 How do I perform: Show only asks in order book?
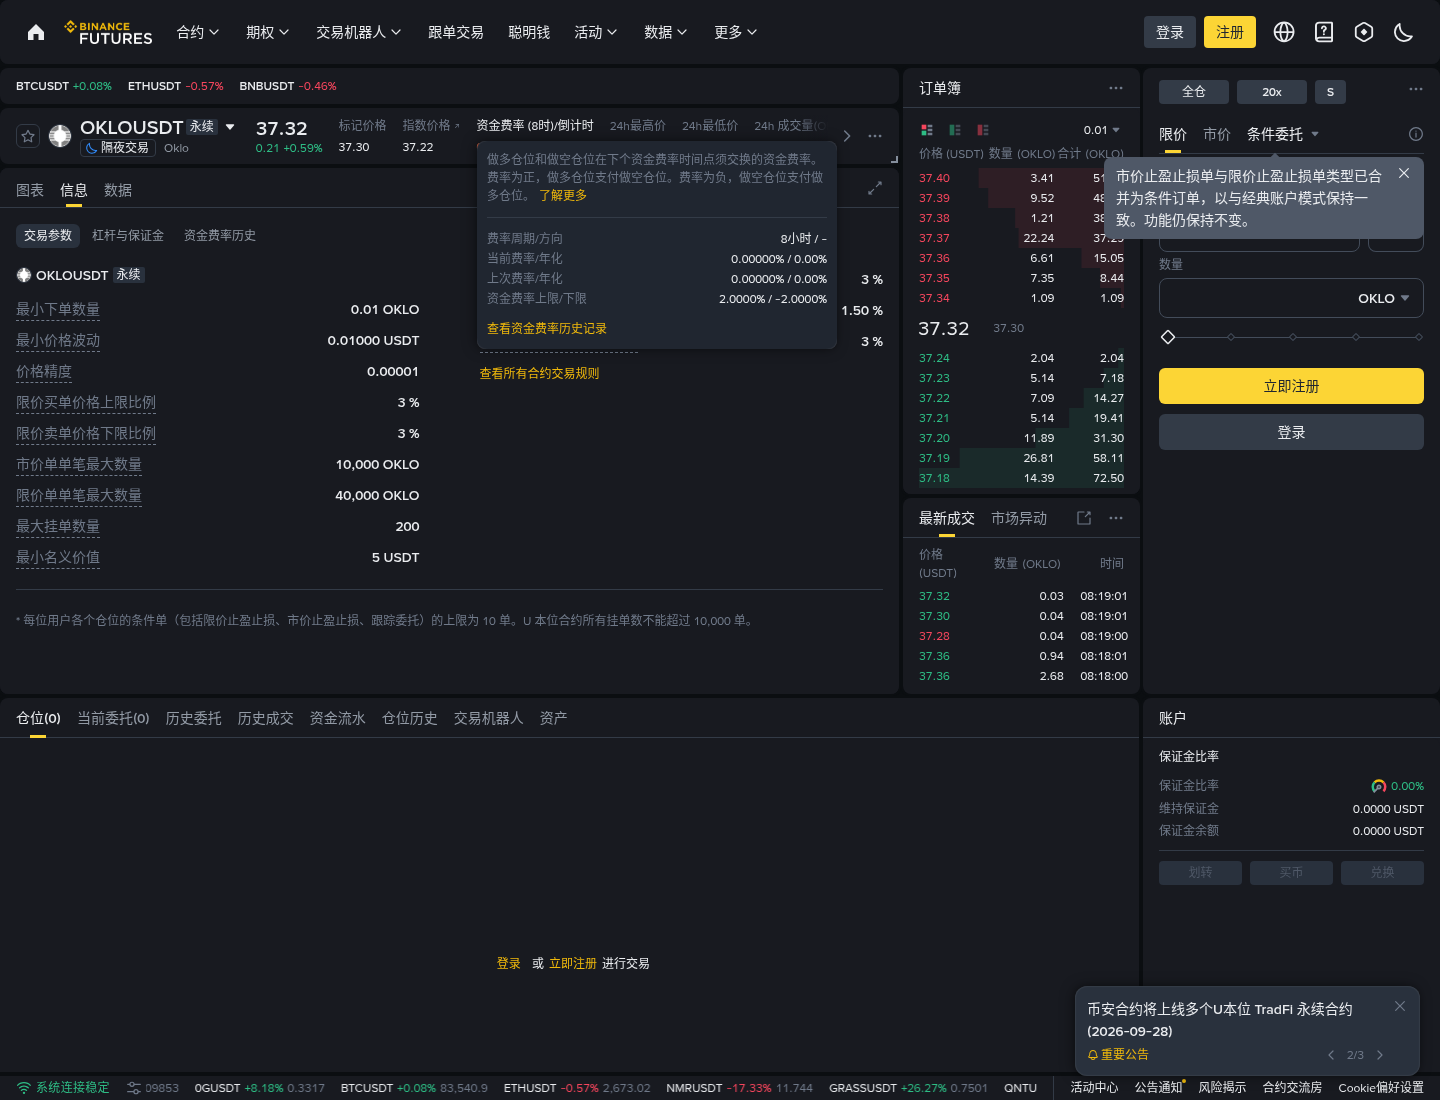point(983,130)
